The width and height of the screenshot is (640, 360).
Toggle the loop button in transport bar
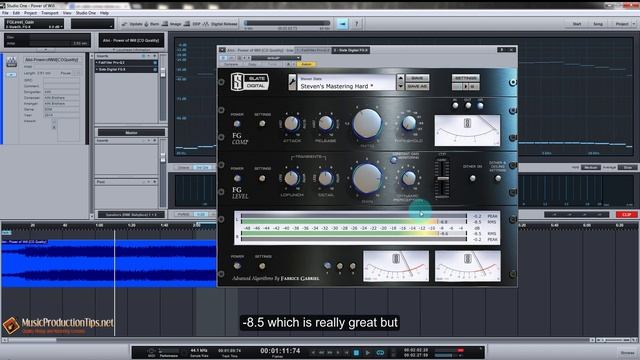(x=380, y=353)
